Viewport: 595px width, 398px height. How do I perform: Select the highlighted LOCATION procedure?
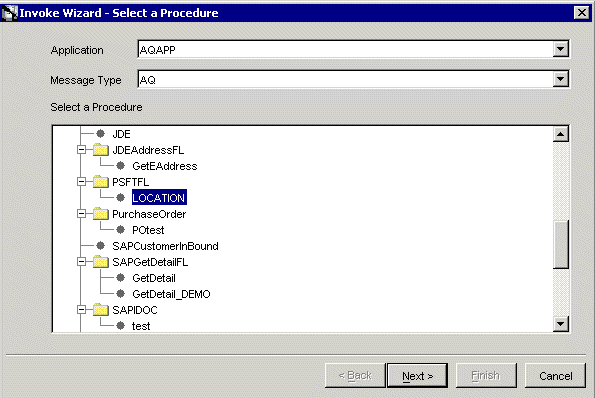pos(159,198)
